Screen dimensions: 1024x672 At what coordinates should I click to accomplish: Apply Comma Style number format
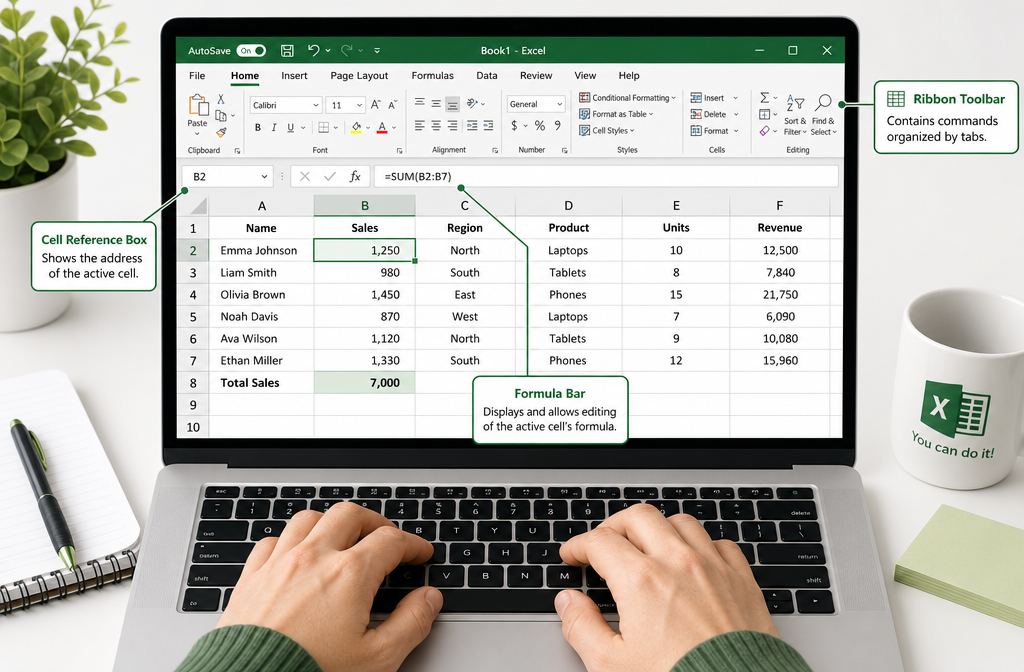coord(558,125)
